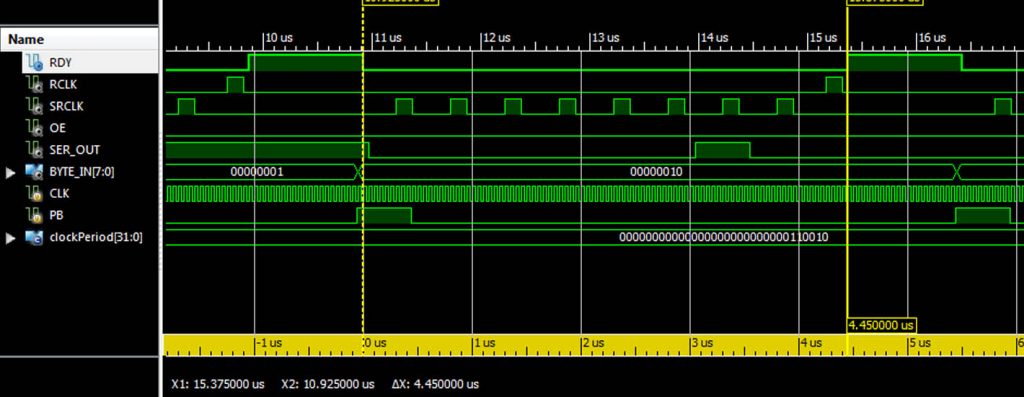This screenshot has height=397, width=1024.
Task: Click the BYTE_IN value 00000001
Action: 257,172
